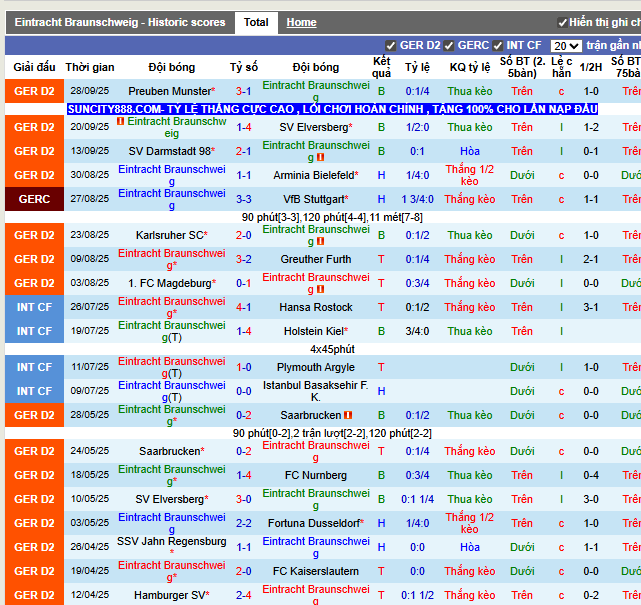Click the INT CF label on 26/07/25
This screenshot has width=641, height=605.
pos(34,307)
